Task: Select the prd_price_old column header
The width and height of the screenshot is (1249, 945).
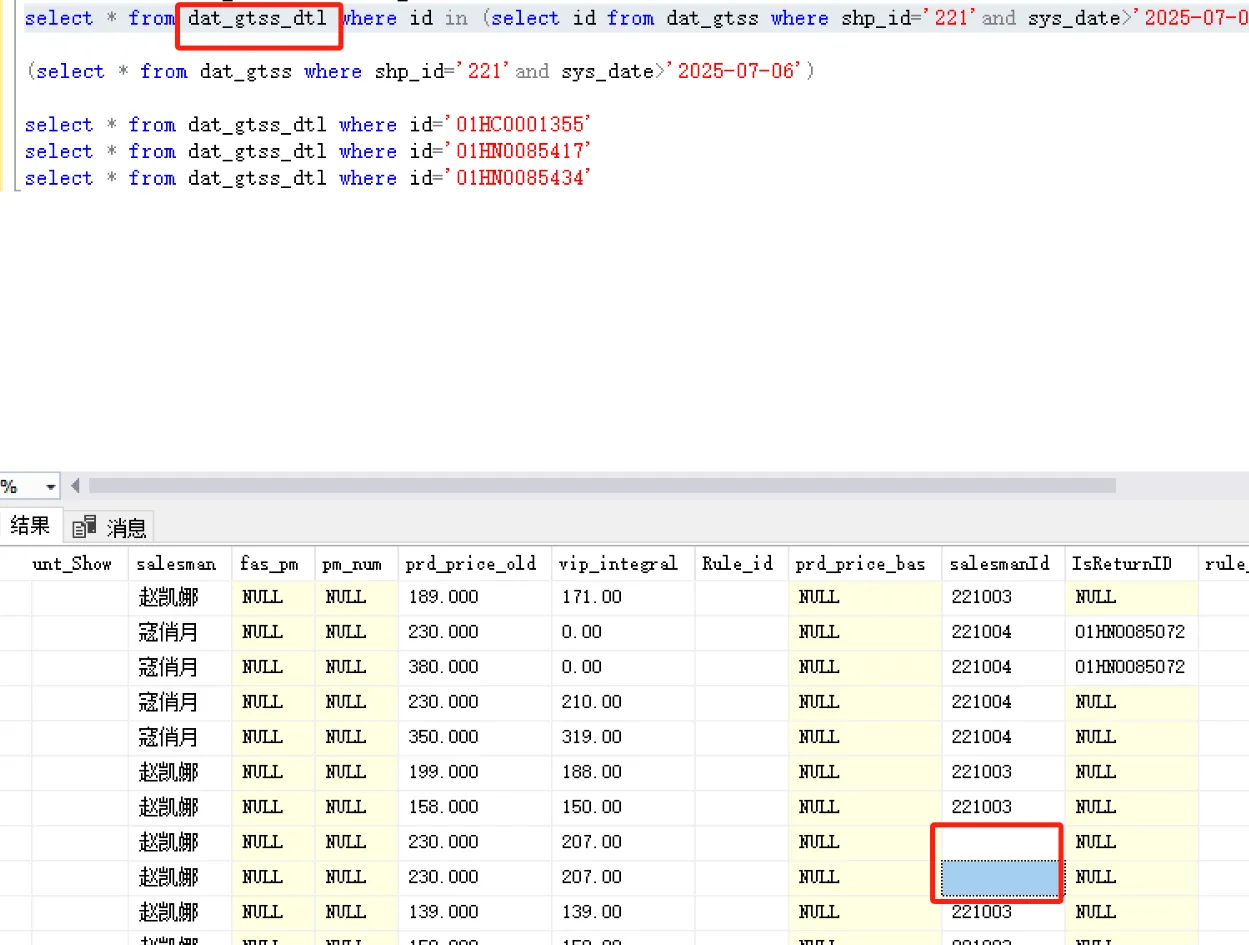Action: click(471, 564)
